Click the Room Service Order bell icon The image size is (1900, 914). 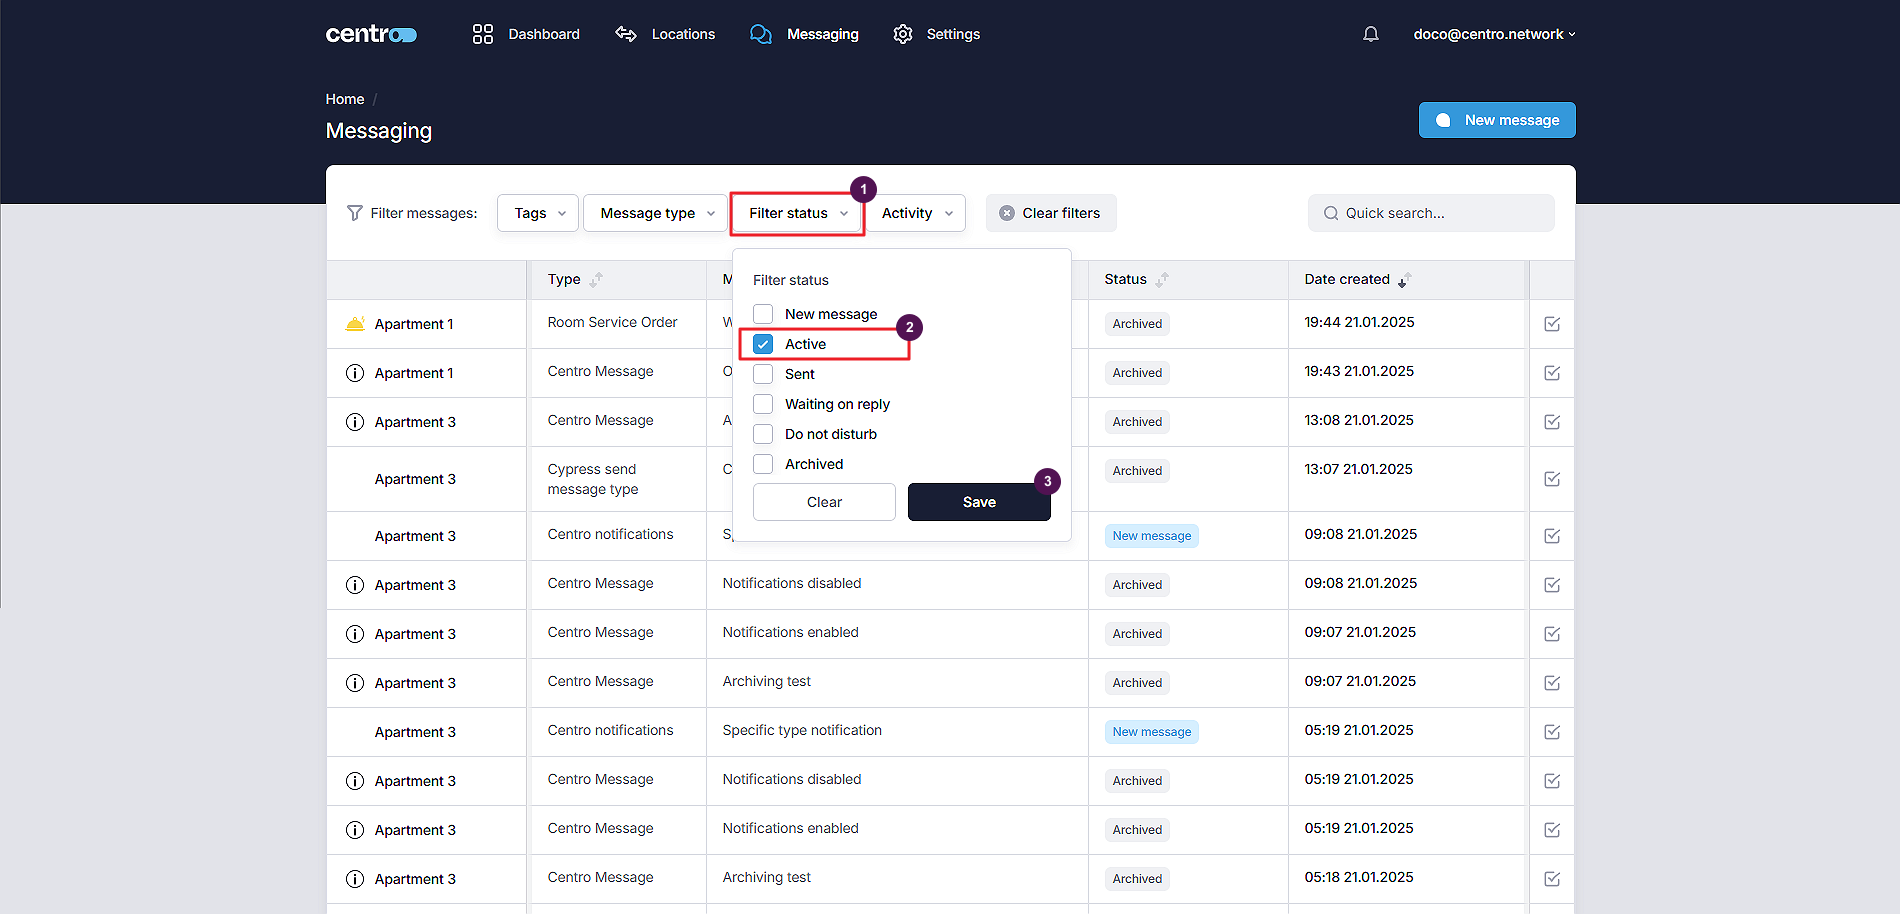pyautogui.click(x=355, y=324)
